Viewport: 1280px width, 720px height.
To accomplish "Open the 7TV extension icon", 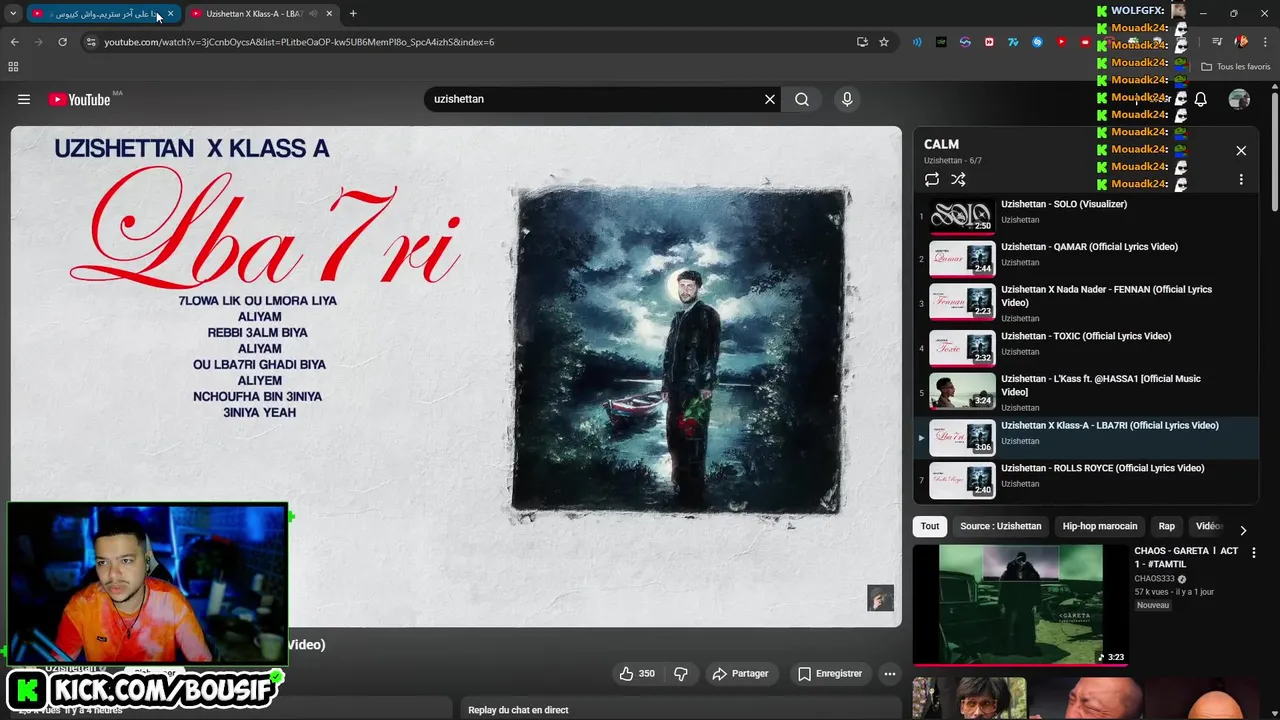I will [1013, 42].
